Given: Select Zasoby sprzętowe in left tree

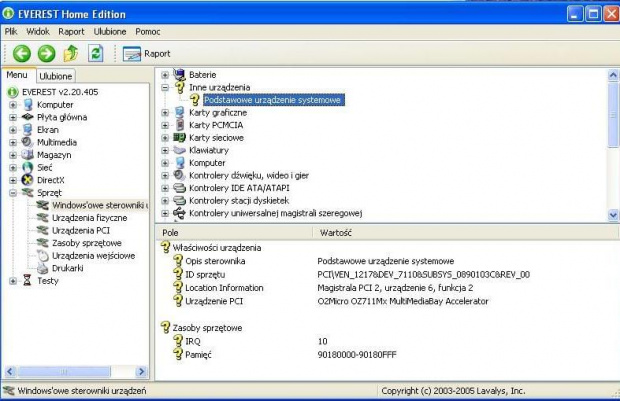Looking at the screenshot, I should click(87, 243).
